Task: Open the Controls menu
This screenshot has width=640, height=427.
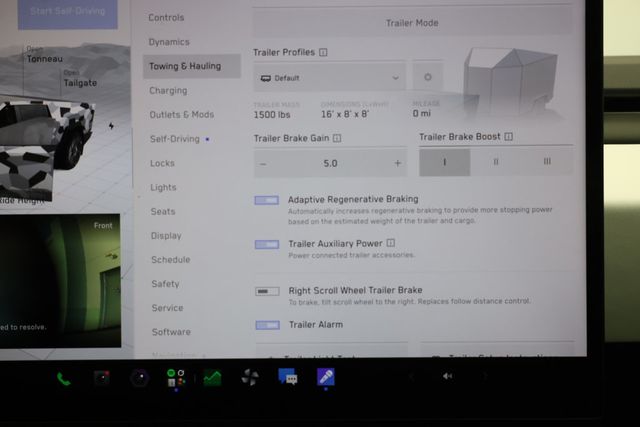Action: [x=166, y=18]
